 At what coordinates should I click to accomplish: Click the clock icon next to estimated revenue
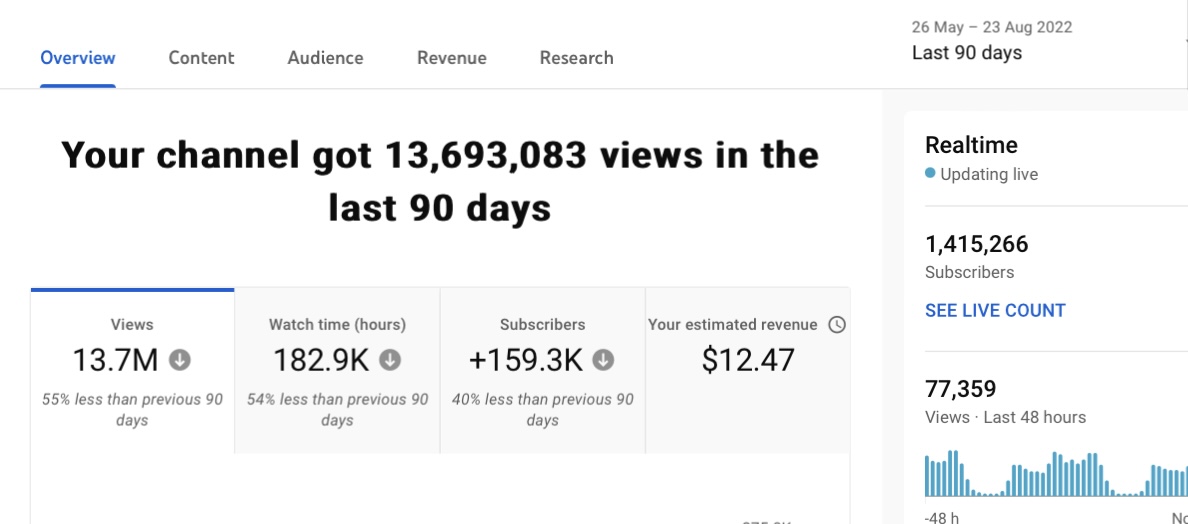836,325
